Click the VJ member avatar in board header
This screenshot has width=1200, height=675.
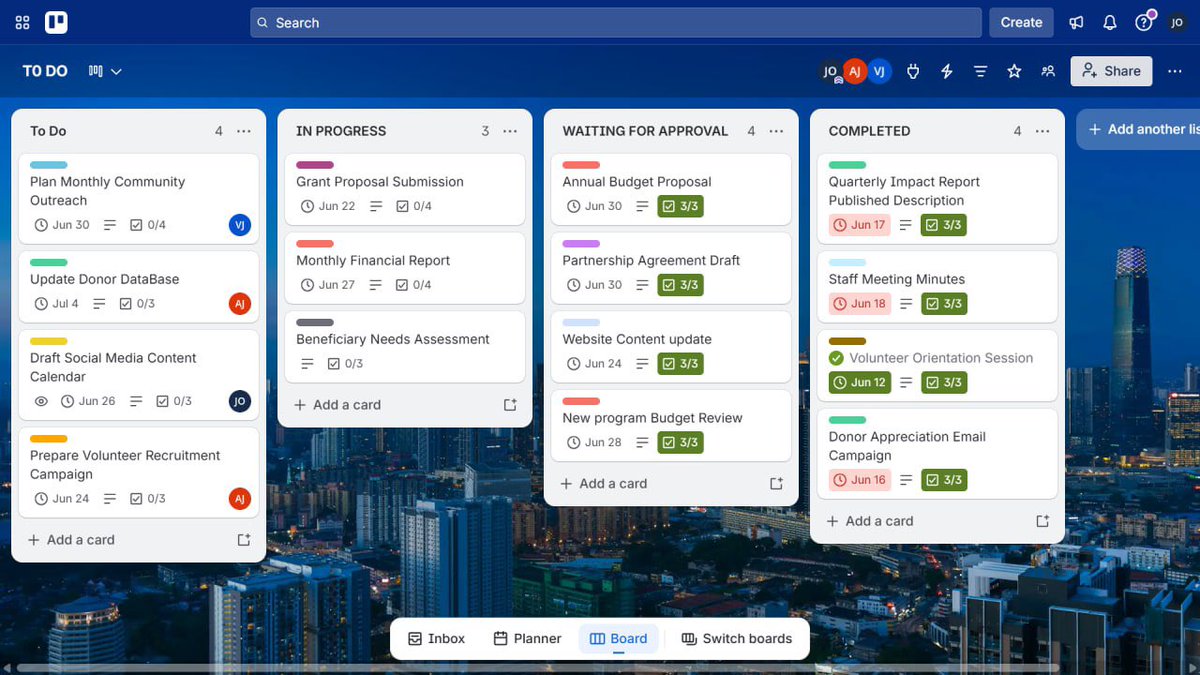tap(878, 71)
